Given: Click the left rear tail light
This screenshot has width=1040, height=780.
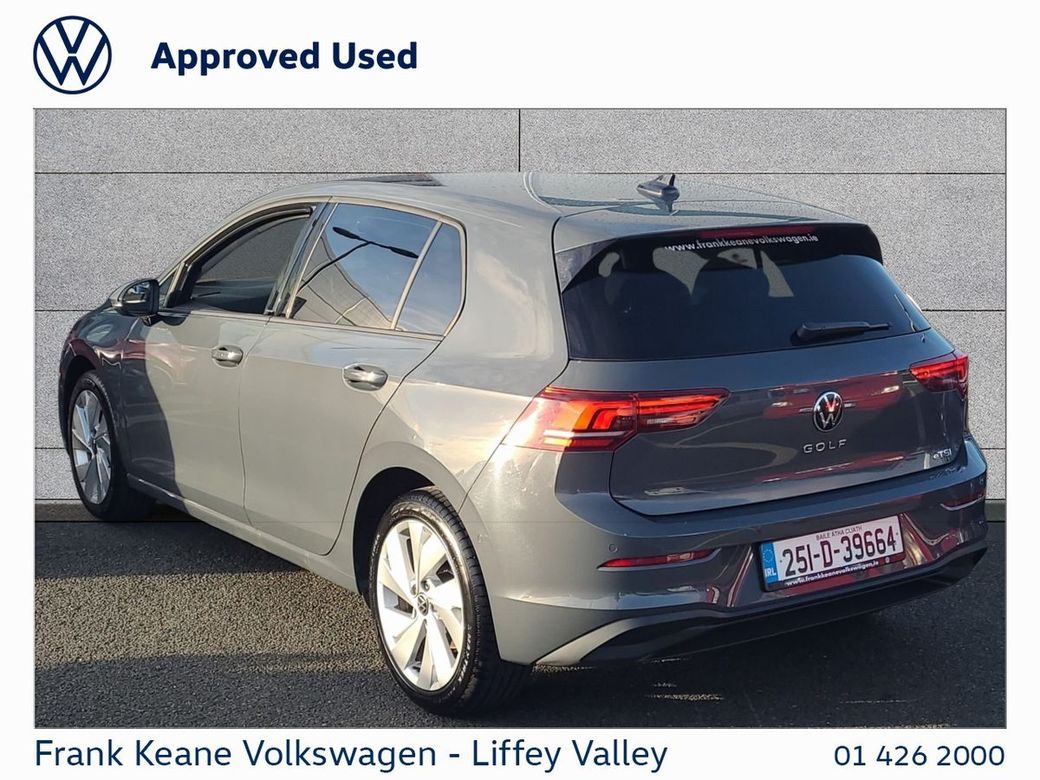Looking at the screenshot, I should point(617,417).
